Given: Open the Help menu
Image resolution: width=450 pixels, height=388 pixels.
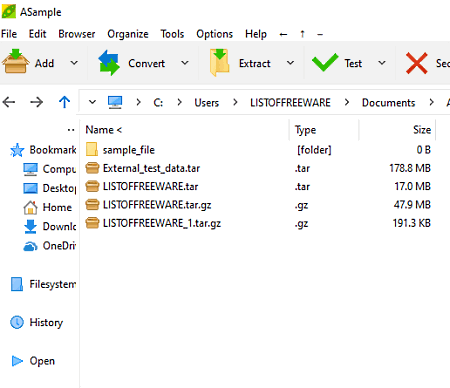Looking at the screenshot, I should pyautogui.click(x=256, y=34).
